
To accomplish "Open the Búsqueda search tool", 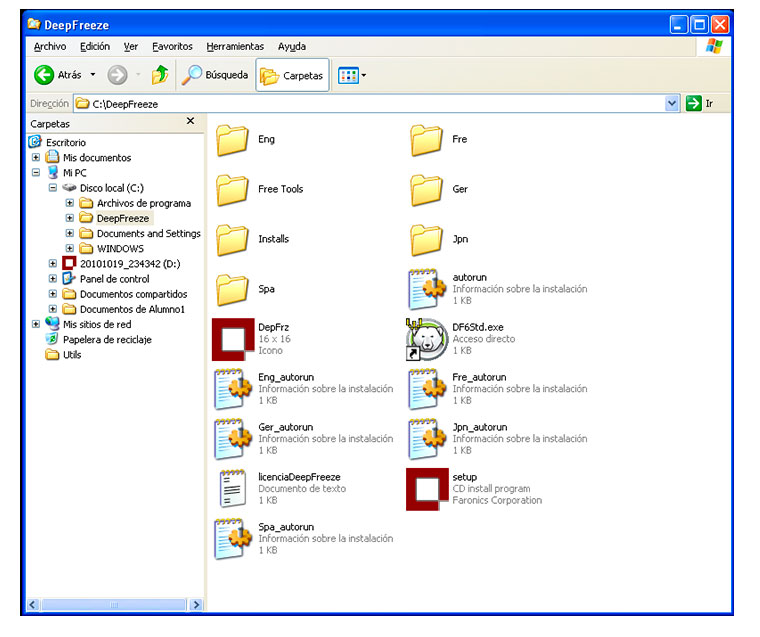I will (215, 75).
